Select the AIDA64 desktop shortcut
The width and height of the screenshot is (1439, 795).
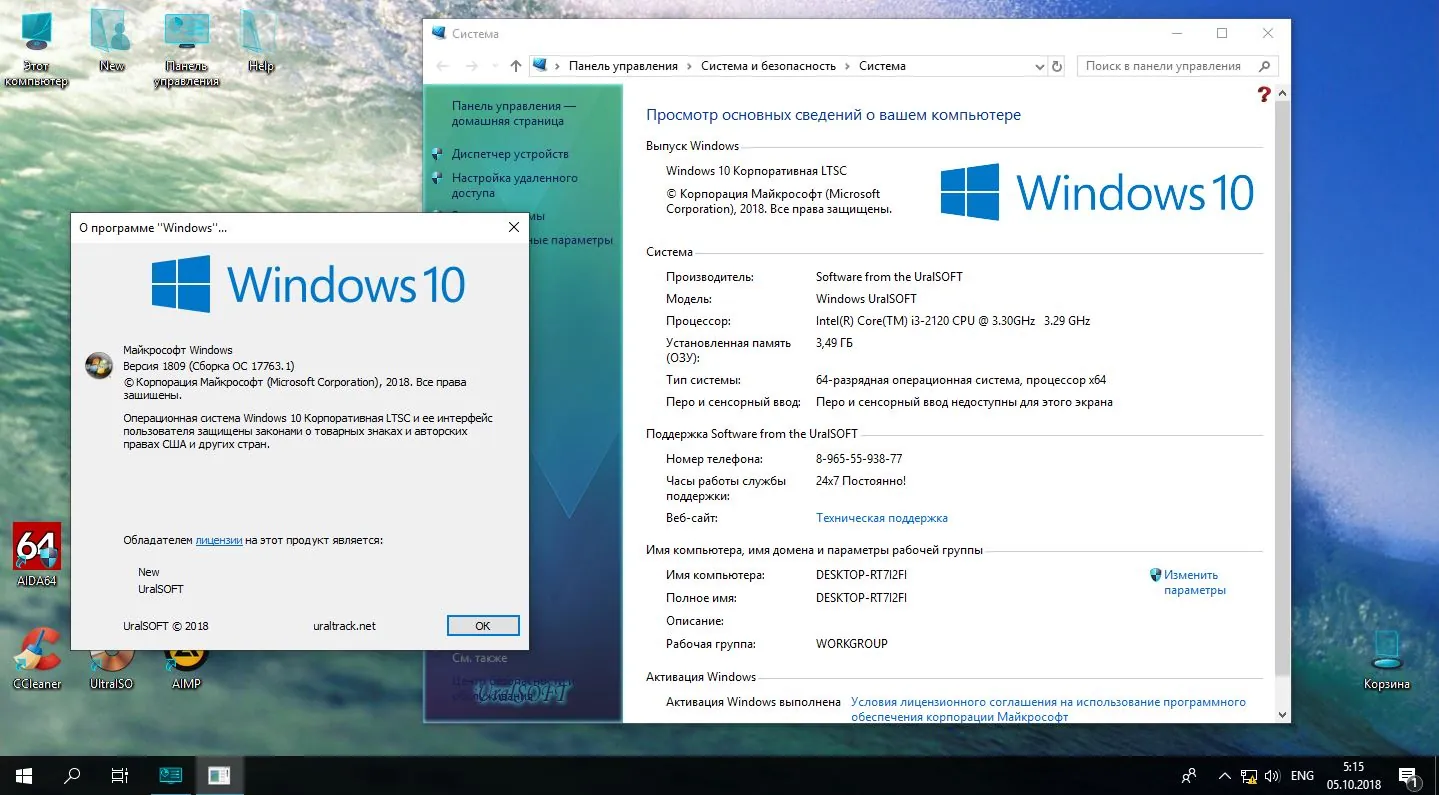tap(37, 554)
